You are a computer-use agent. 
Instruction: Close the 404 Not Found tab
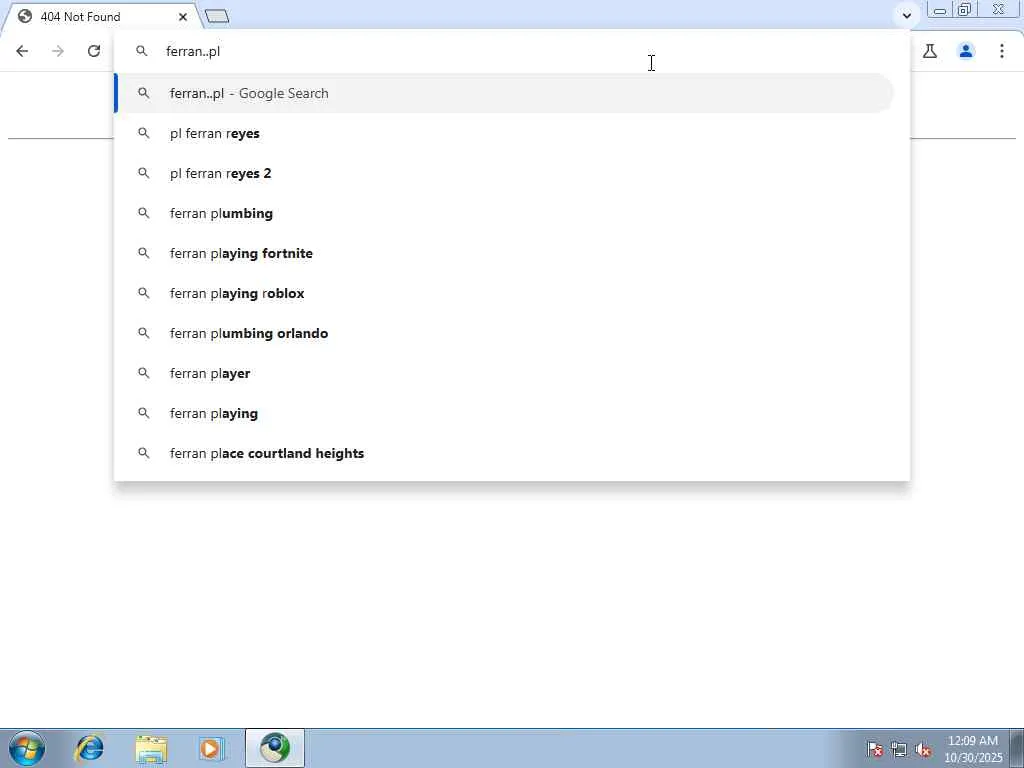click(x=183, y=17)
